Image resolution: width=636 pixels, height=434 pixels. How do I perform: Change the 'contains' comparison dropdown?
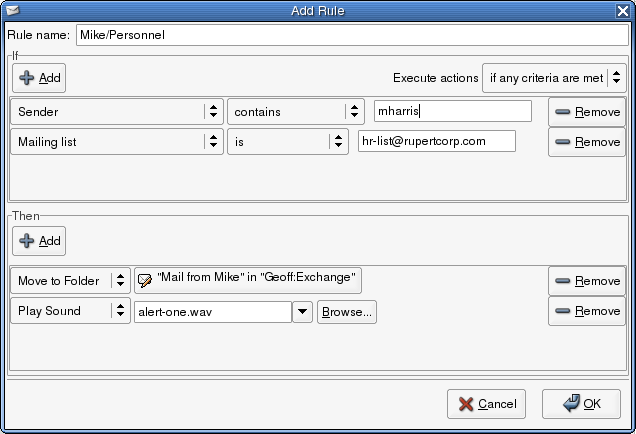296,112
